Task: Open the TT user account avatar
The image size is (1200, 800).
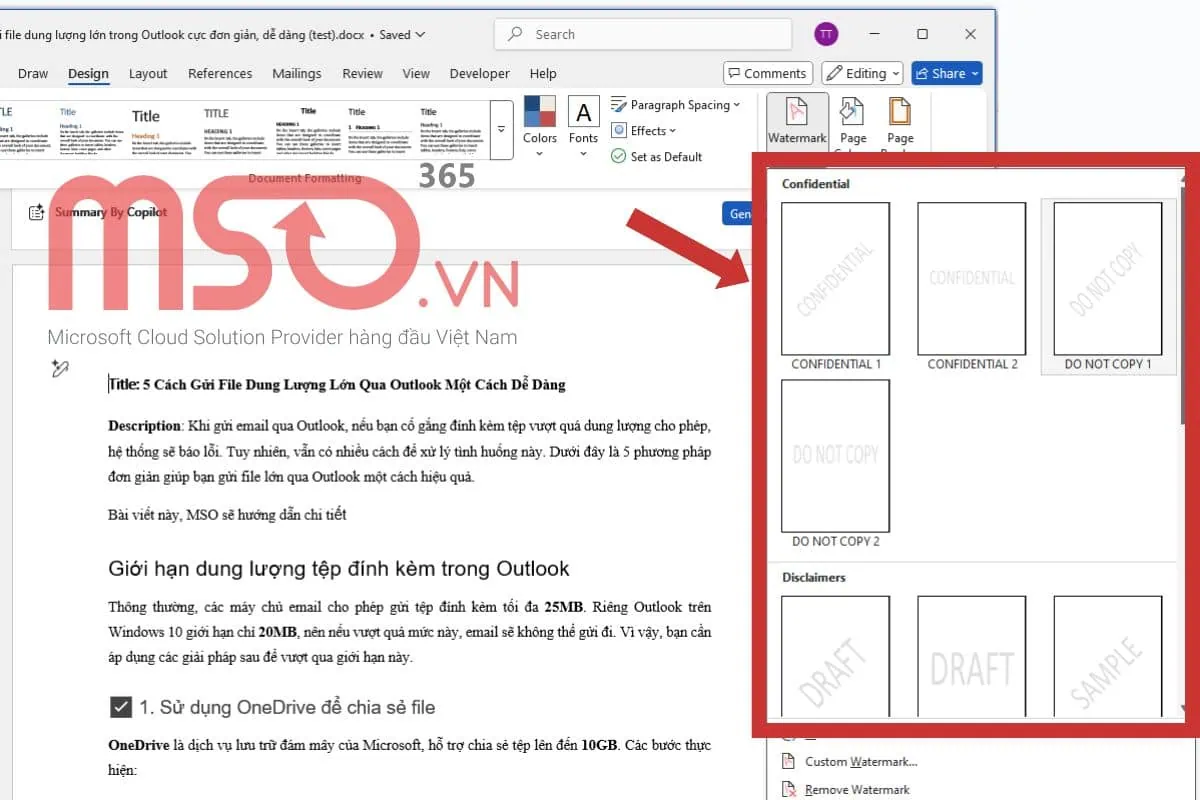Action: click(x=825, y=34)
